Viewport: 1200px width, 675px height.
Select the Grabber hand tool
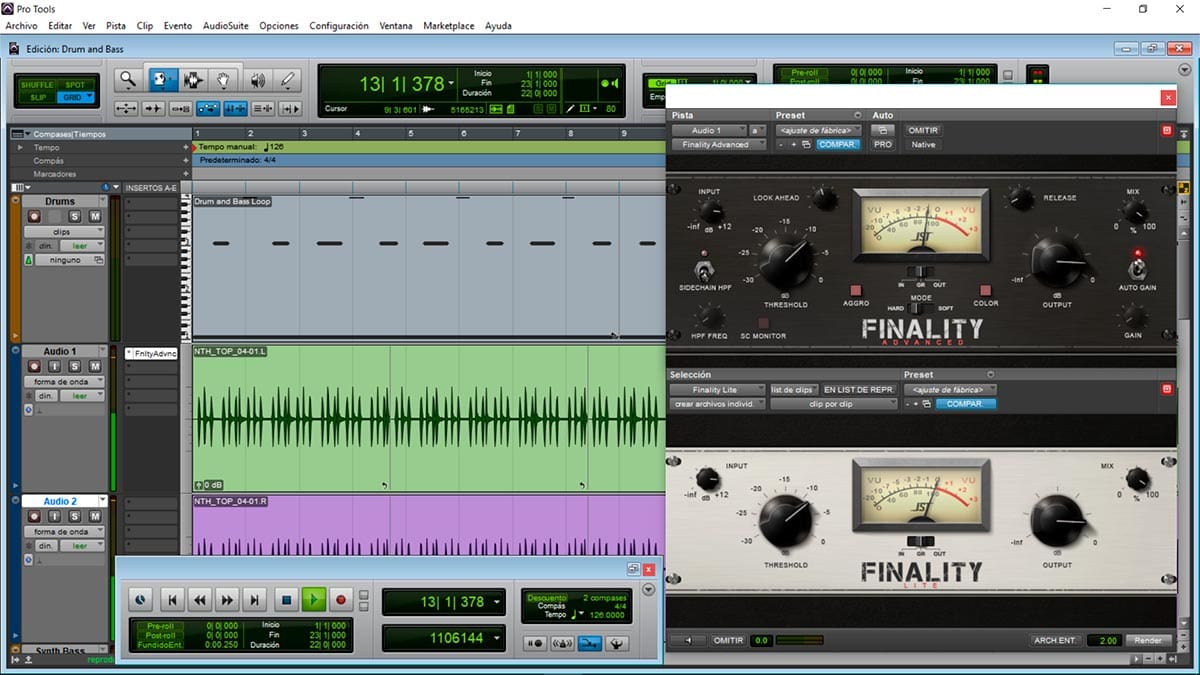[x=225, y=80]
